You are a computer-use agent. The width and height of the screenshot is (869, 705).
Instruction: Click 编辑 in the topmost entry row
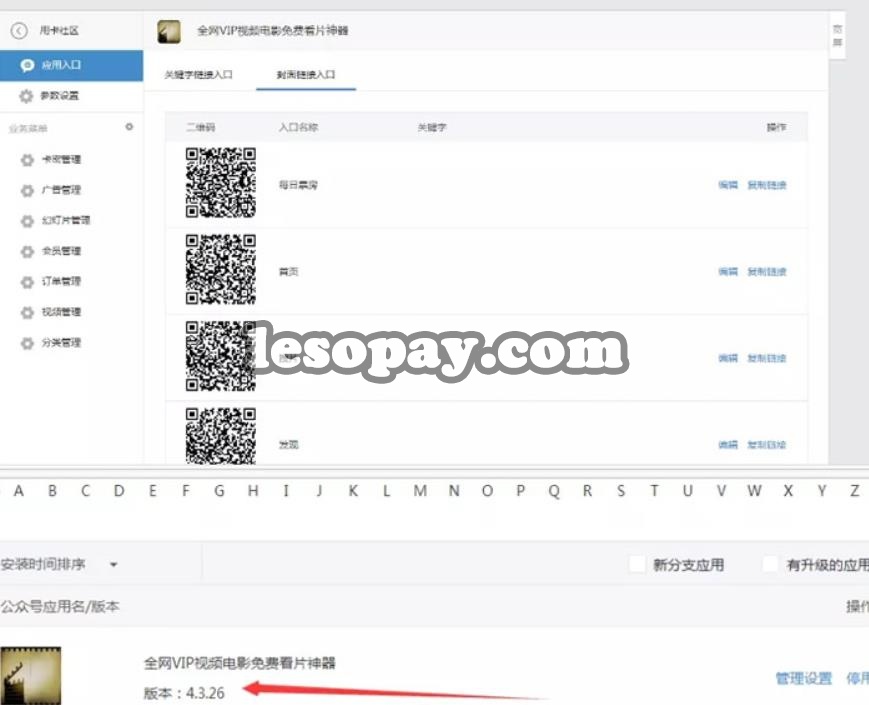[x=728, y=185]
